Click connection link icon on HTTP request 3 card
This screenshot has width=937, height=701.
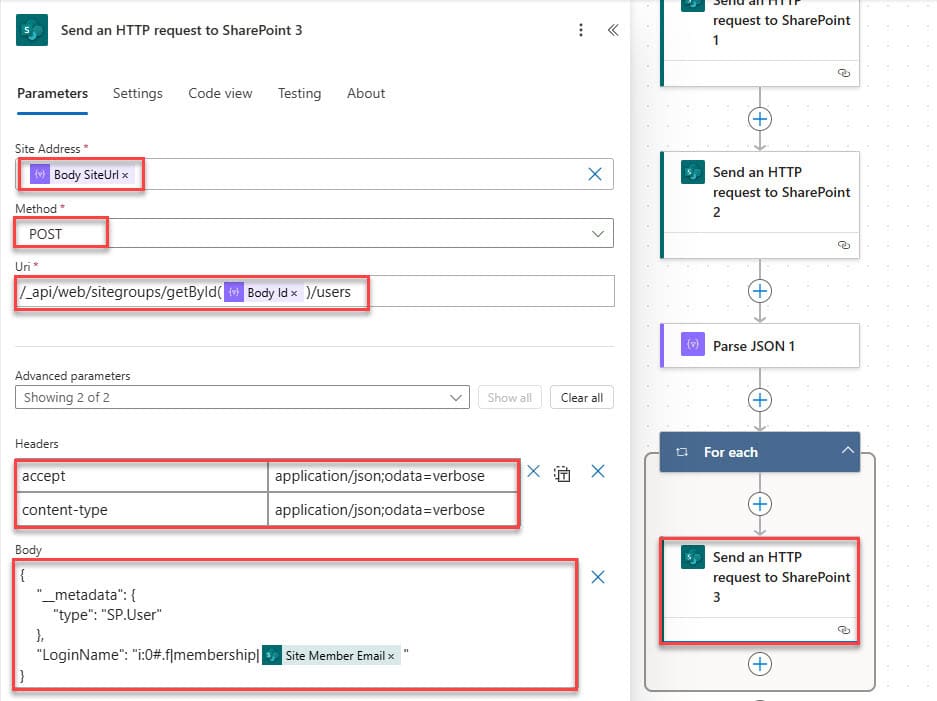pyautogui.click(x=844, y=630)
